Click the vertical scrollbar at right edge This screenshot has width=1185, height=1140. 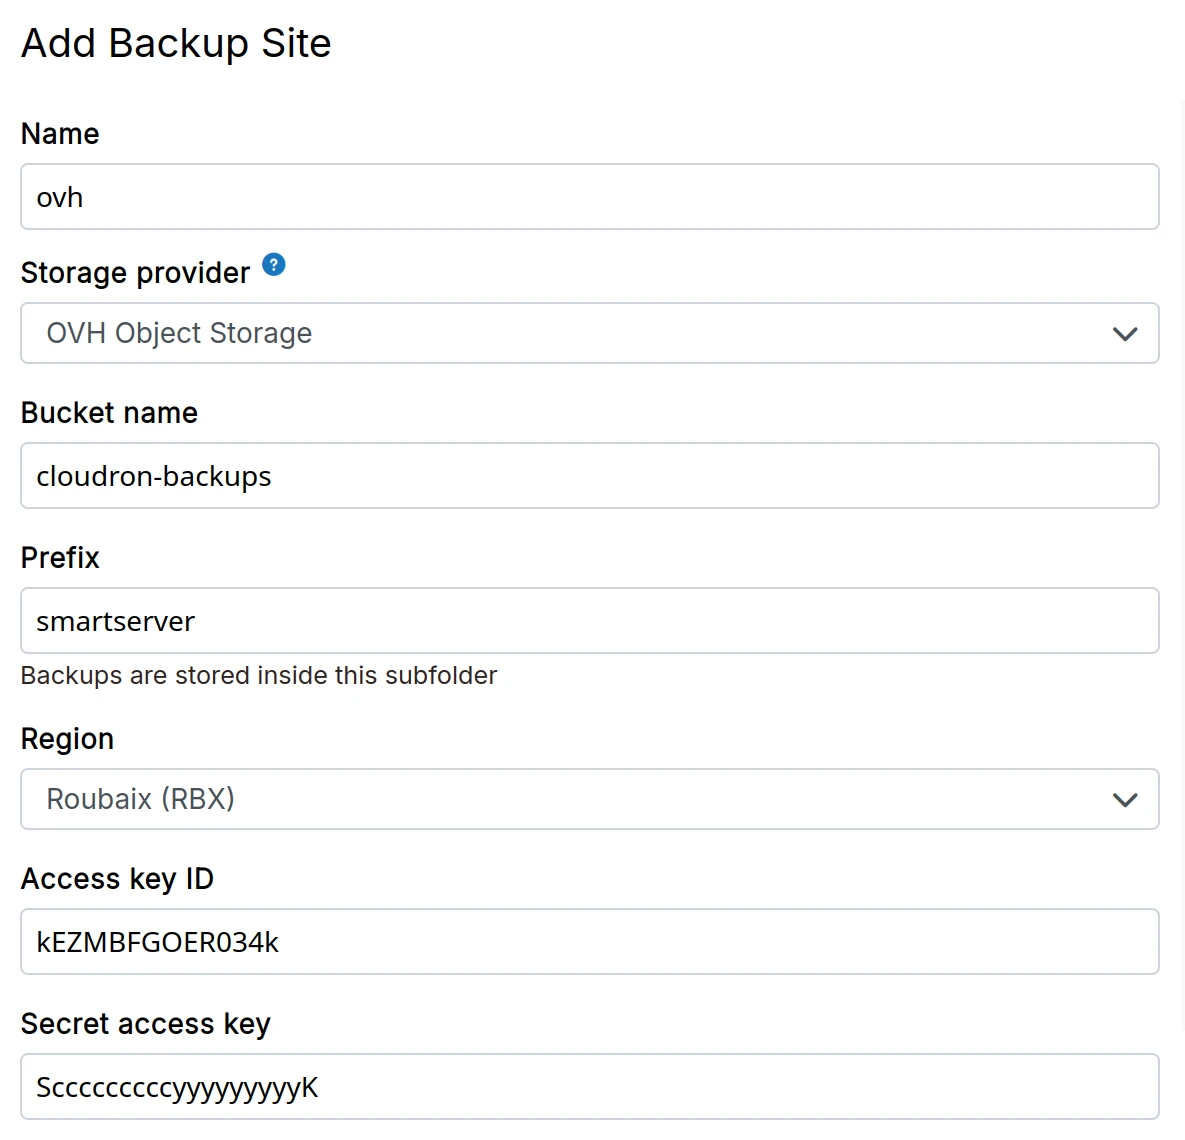tap(1181, 570)
